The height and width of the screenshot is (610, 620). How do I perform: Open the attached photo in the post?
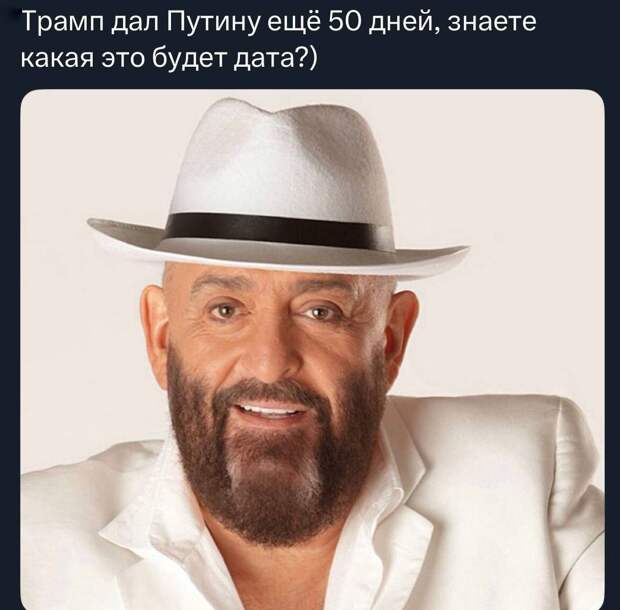click(312, 349)
